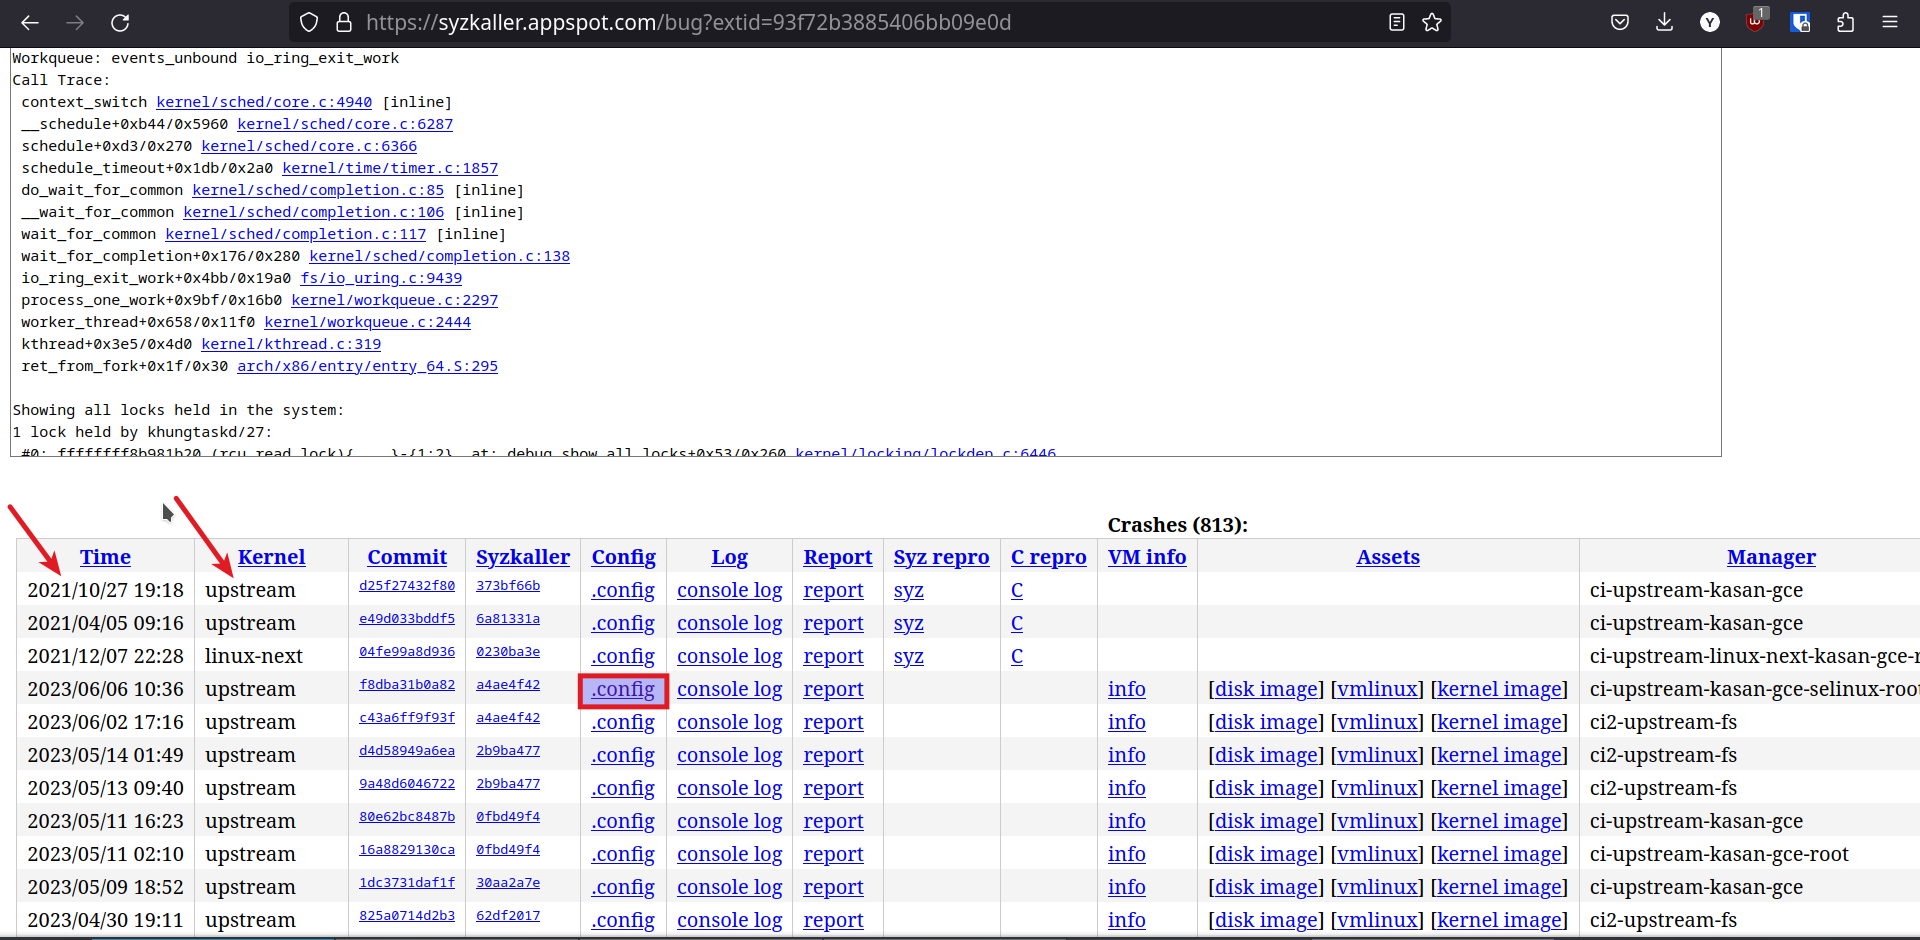This screenshot has width=1920, height=940.
Task: Click the URL address bar
Action: pos(800,22)
